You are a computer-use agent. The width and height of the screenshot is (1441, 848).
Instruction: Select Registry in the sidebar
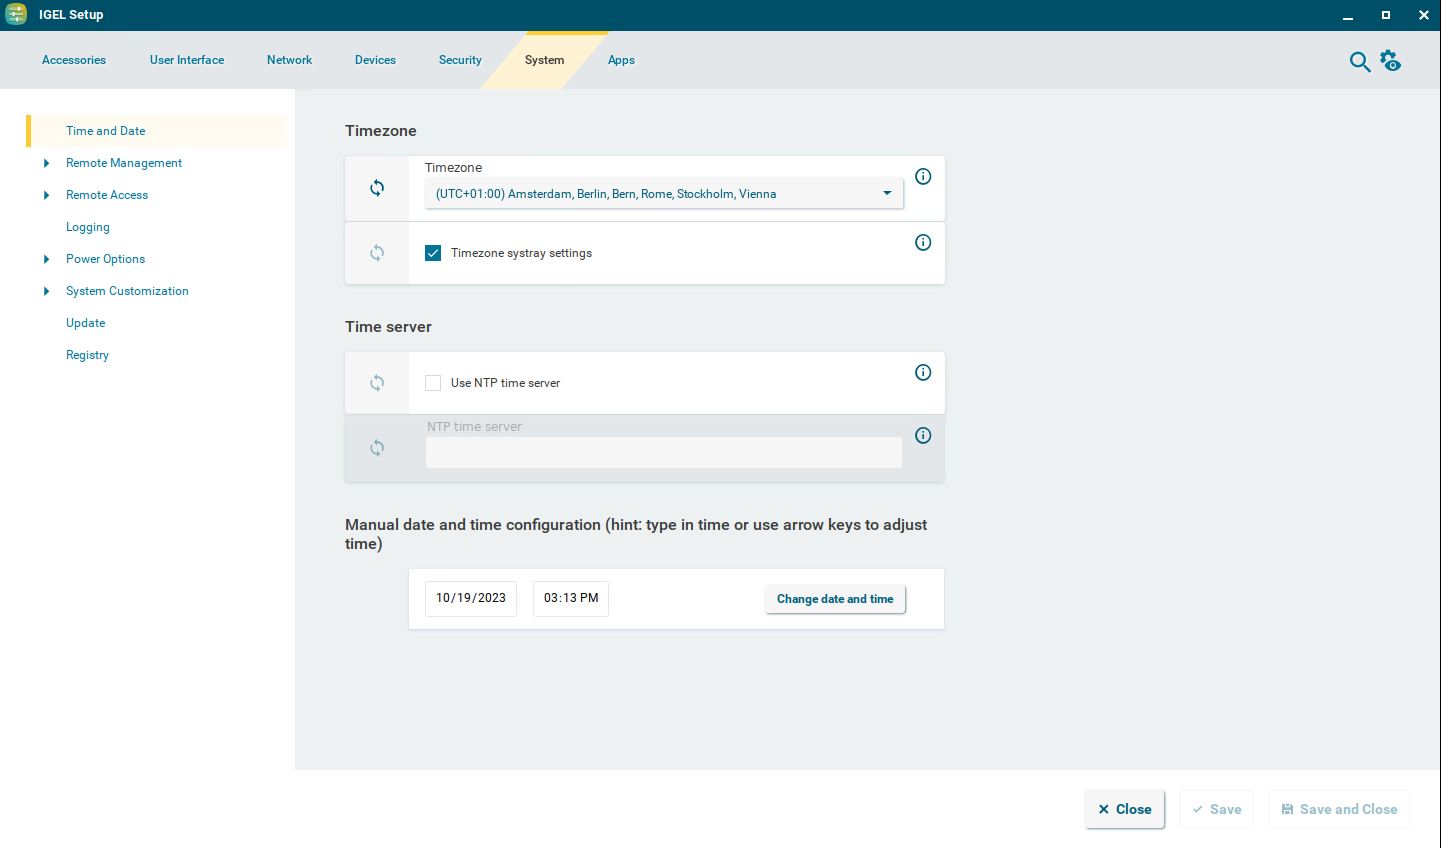coord(87,355)
